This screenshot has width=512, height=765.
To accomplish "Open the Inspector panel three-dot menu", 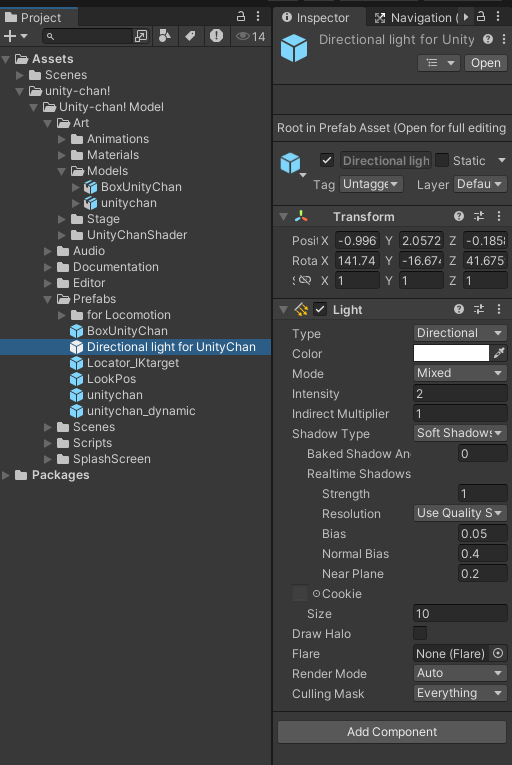I will click(x=498, y=17).
